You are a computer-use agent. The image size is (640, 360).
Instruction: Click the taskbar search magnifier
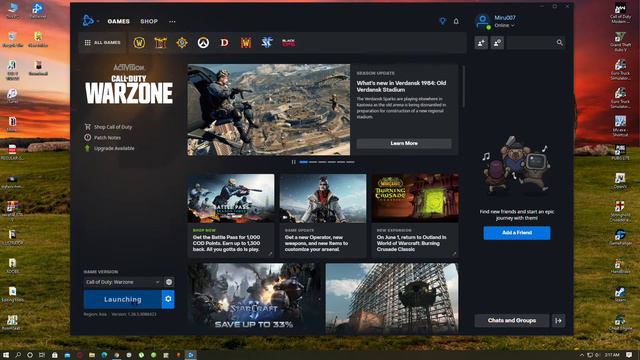[18, 355]
